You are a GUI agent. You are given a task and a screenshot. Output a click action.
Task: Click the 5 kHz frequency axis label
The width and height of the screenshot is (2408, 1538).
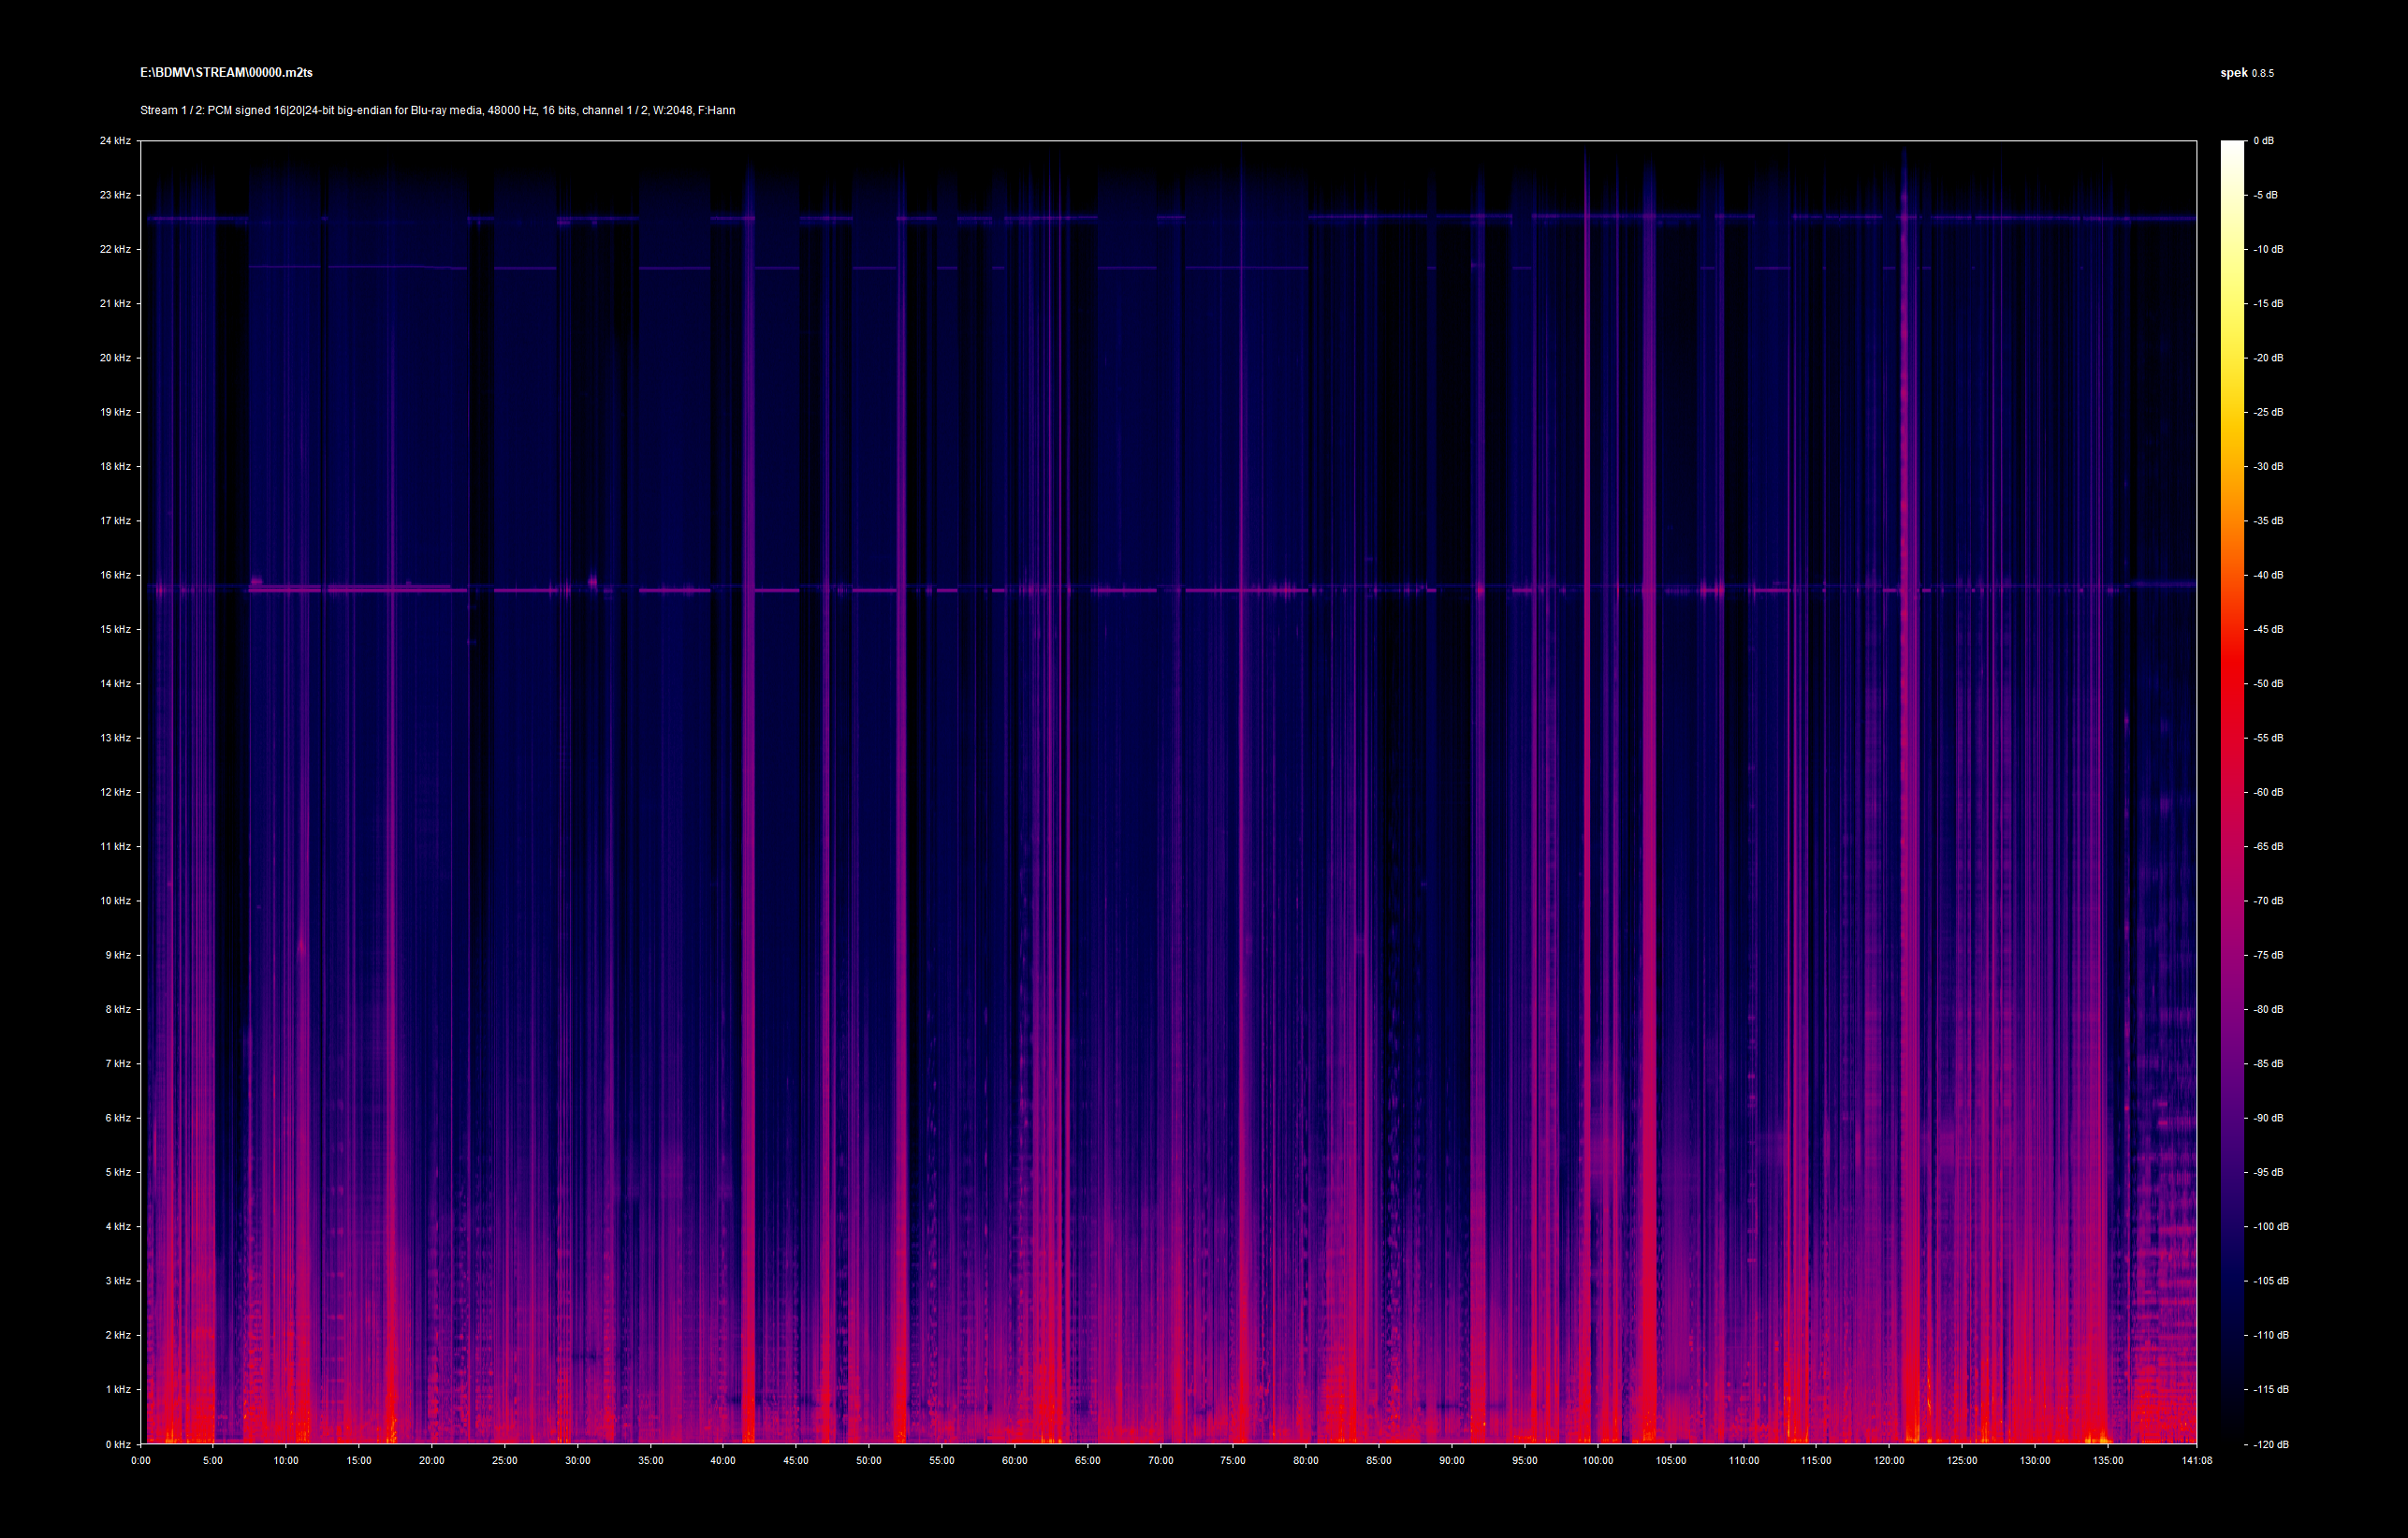click(117, 1172)
